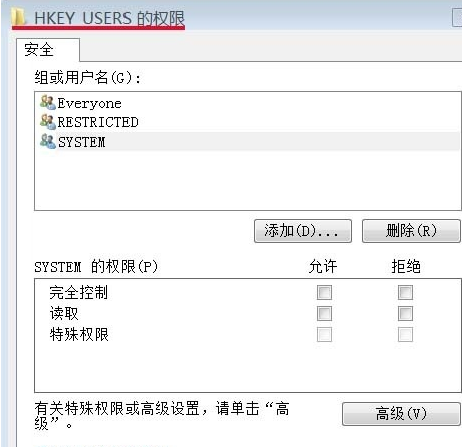Select the RESTRICTED name in the list
This screenshot has height=447, width=462.
(98, 122)
